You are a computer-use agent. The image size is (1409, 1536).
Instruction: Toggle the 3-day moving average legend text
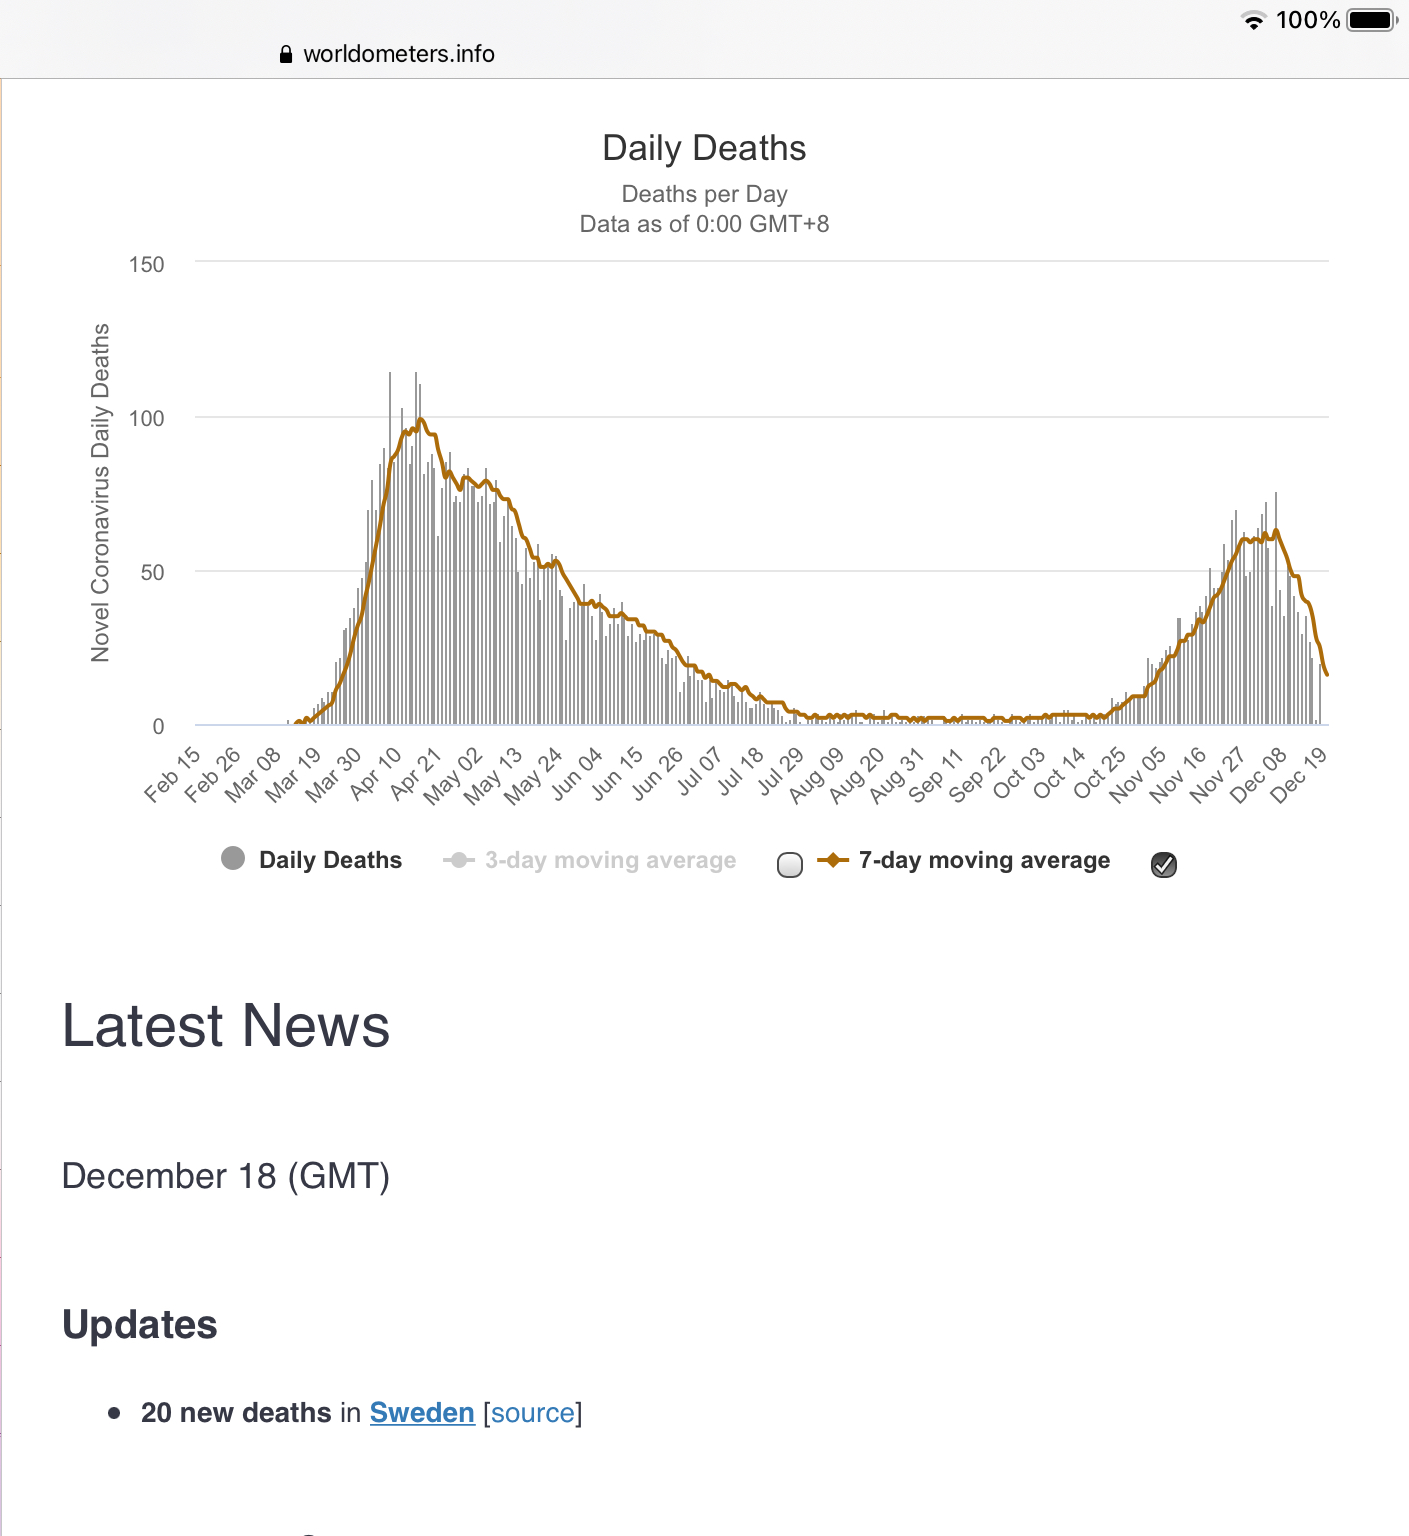(x=610, y=861)
